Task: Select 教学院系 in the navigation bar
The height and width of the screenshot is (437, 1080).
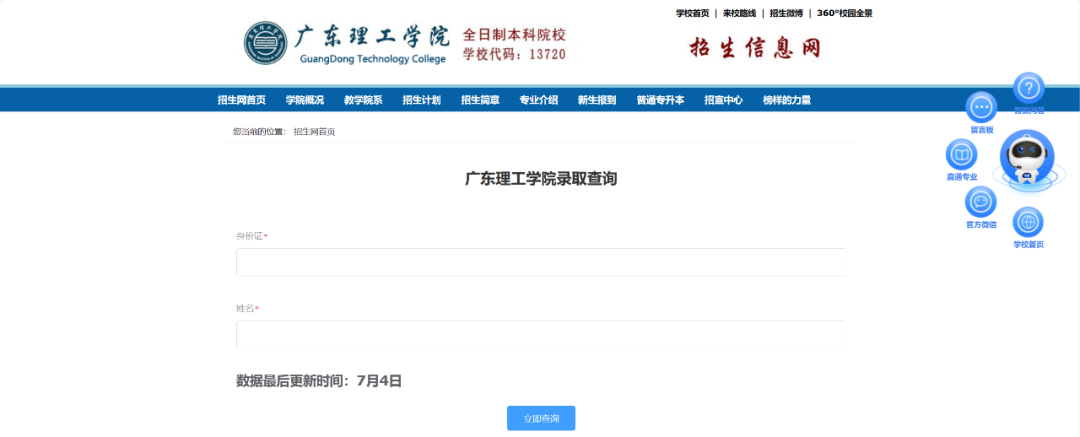Action: (363, 100)
